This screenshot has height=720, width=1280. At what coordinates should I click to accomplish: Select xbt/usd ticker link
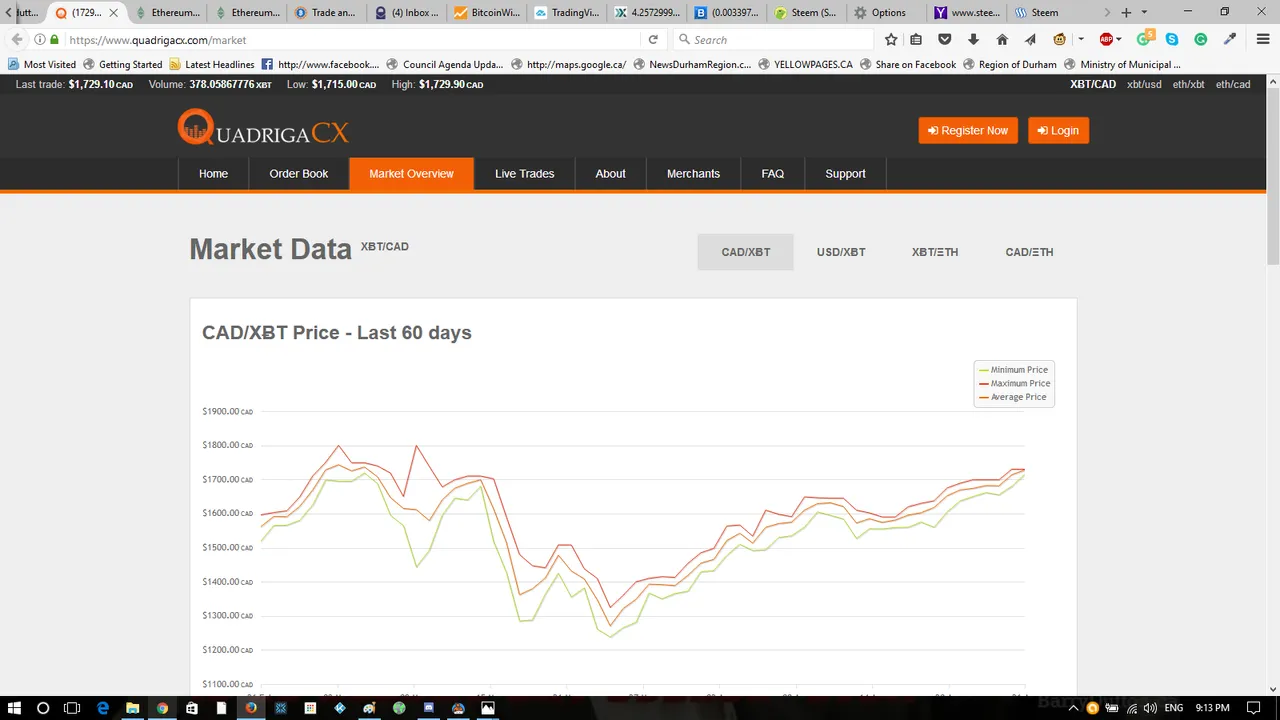pyautogui.click(x=1144, y=84)
